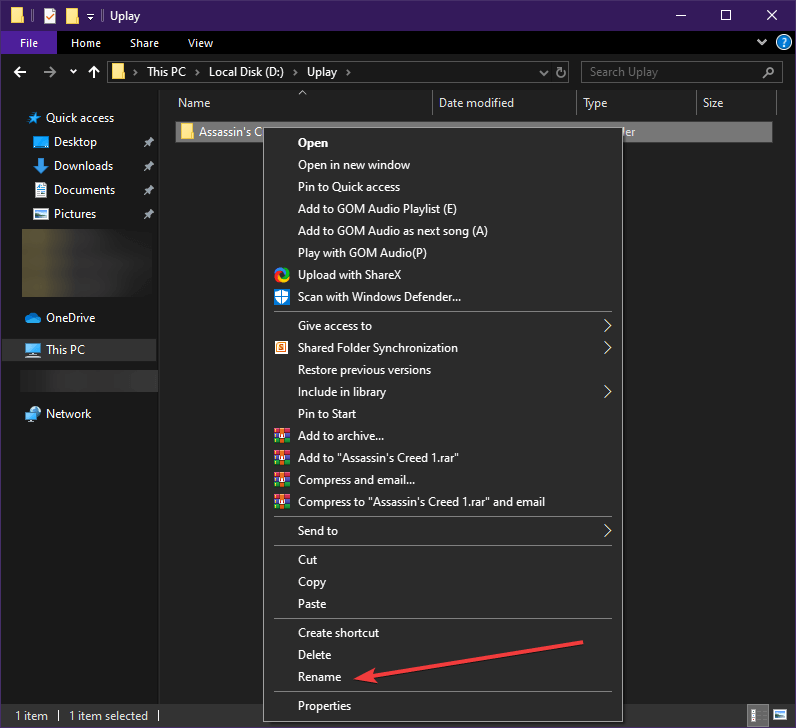Expand the Include in library submenu
Image resolution: width=796 pixels, height=728 pixels.
point(607,391)
